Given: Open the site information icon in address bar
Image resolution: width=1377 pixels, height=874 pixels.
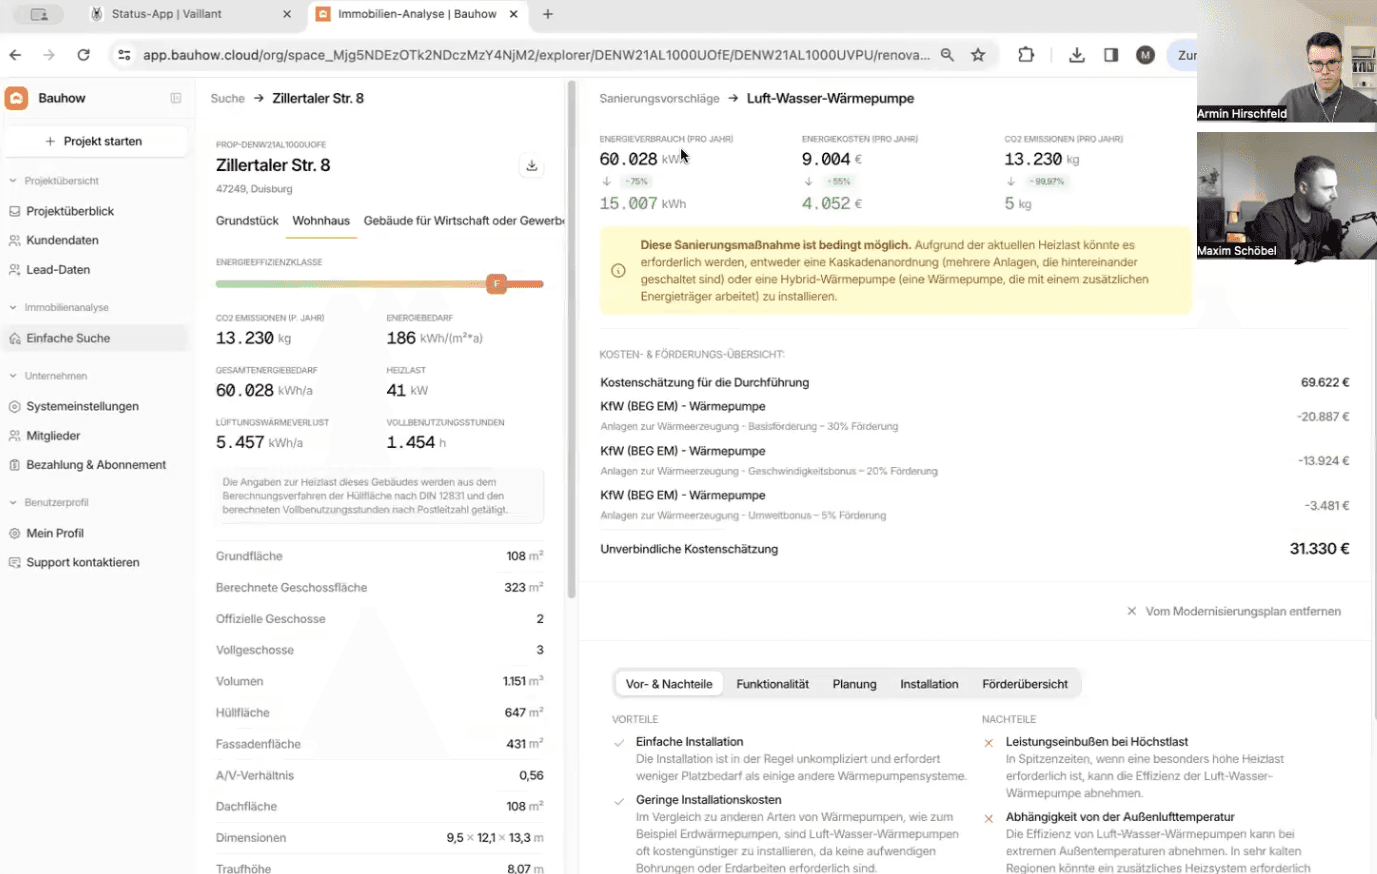Looking at the screenshot, I should point(124,55).
